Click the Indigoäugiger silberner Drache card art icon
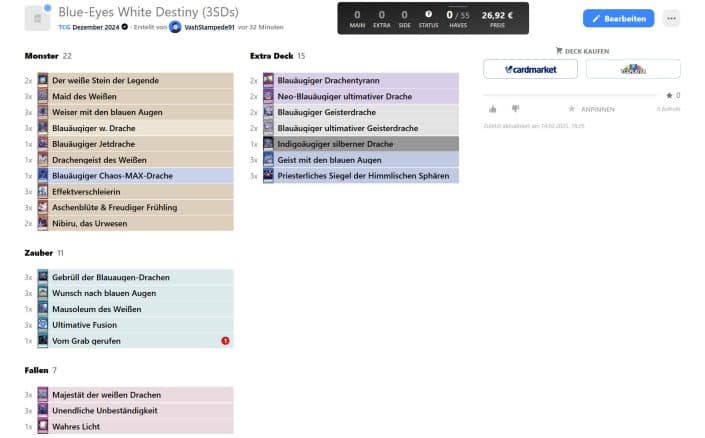The height and width of the screenshot is (438, 705). 268,144
